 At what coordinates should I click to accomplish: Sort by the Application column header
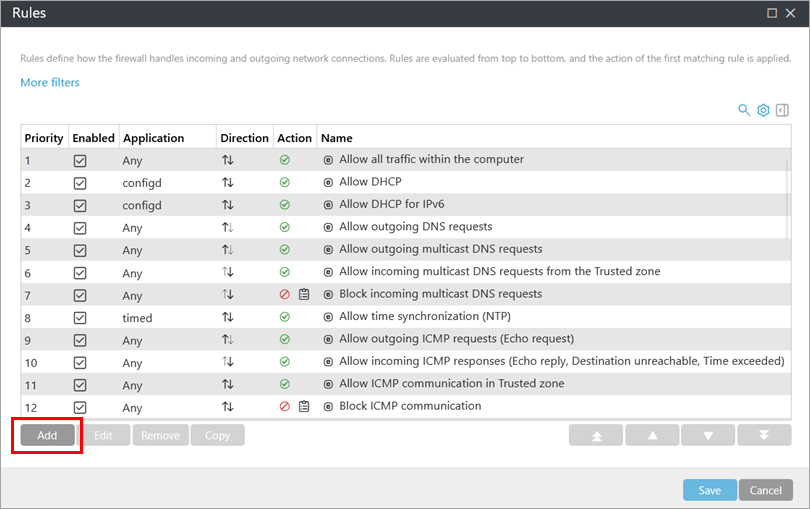(153, 138)
